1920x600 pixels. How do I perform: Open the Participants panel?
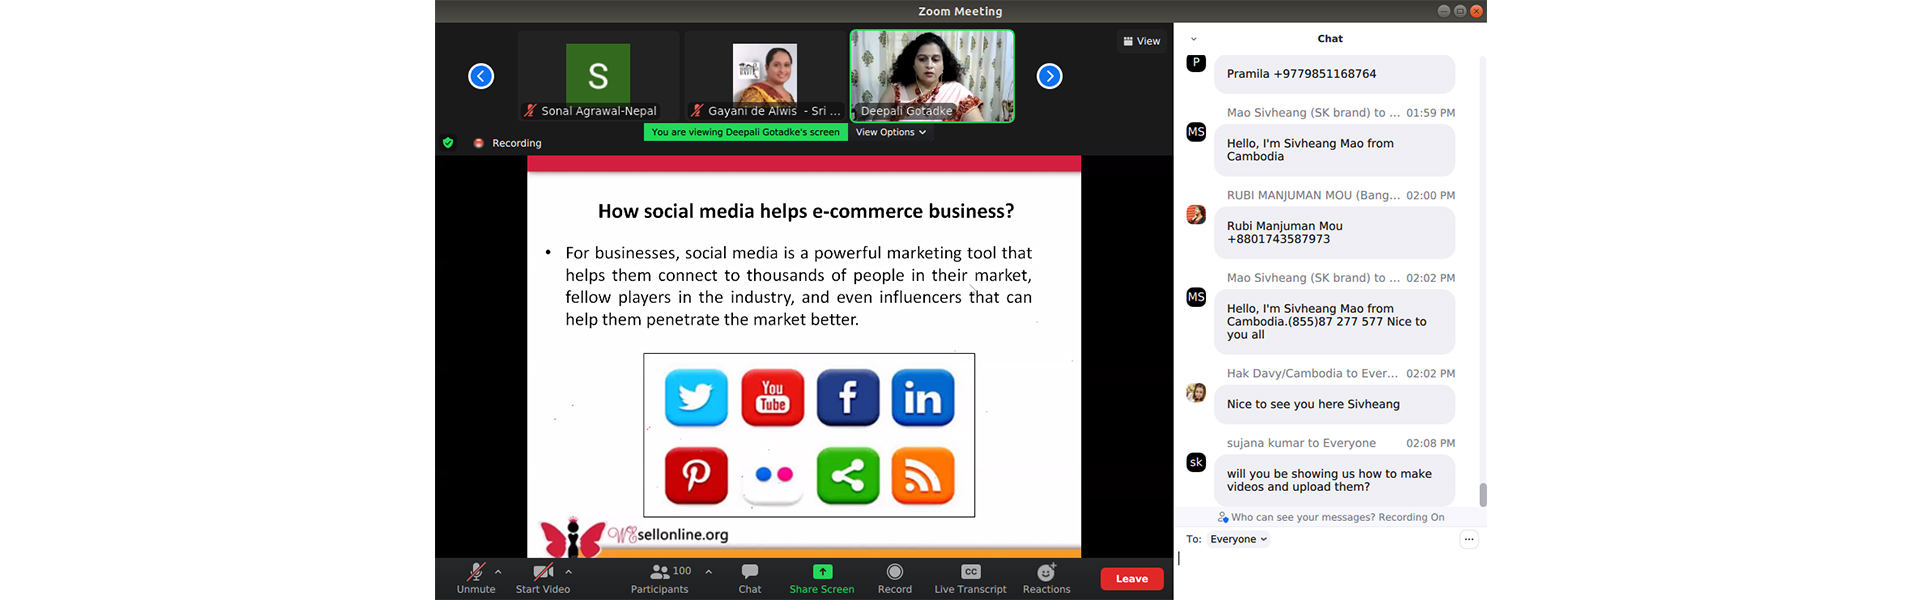[660, 578]
